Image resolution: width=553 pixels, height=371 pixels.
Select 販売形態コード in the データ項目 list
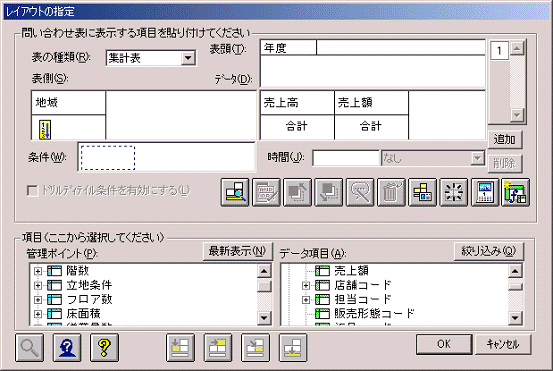pyautogui.click(x=374, y=314)
